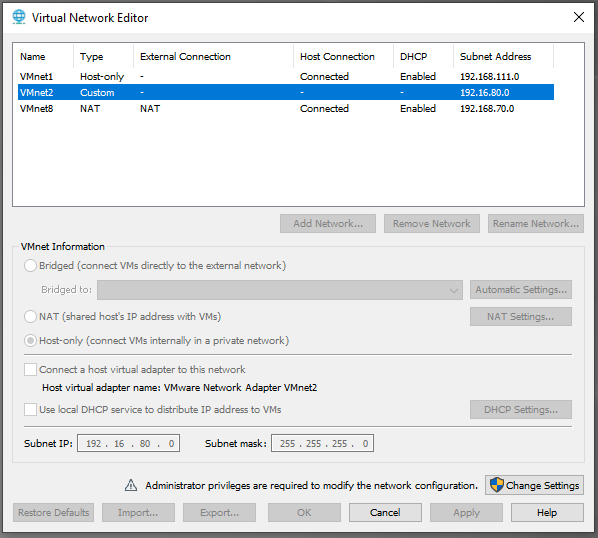Screen dimensions: 598x538
Task: Click the Import button
Action: click(x=138, y=512)
